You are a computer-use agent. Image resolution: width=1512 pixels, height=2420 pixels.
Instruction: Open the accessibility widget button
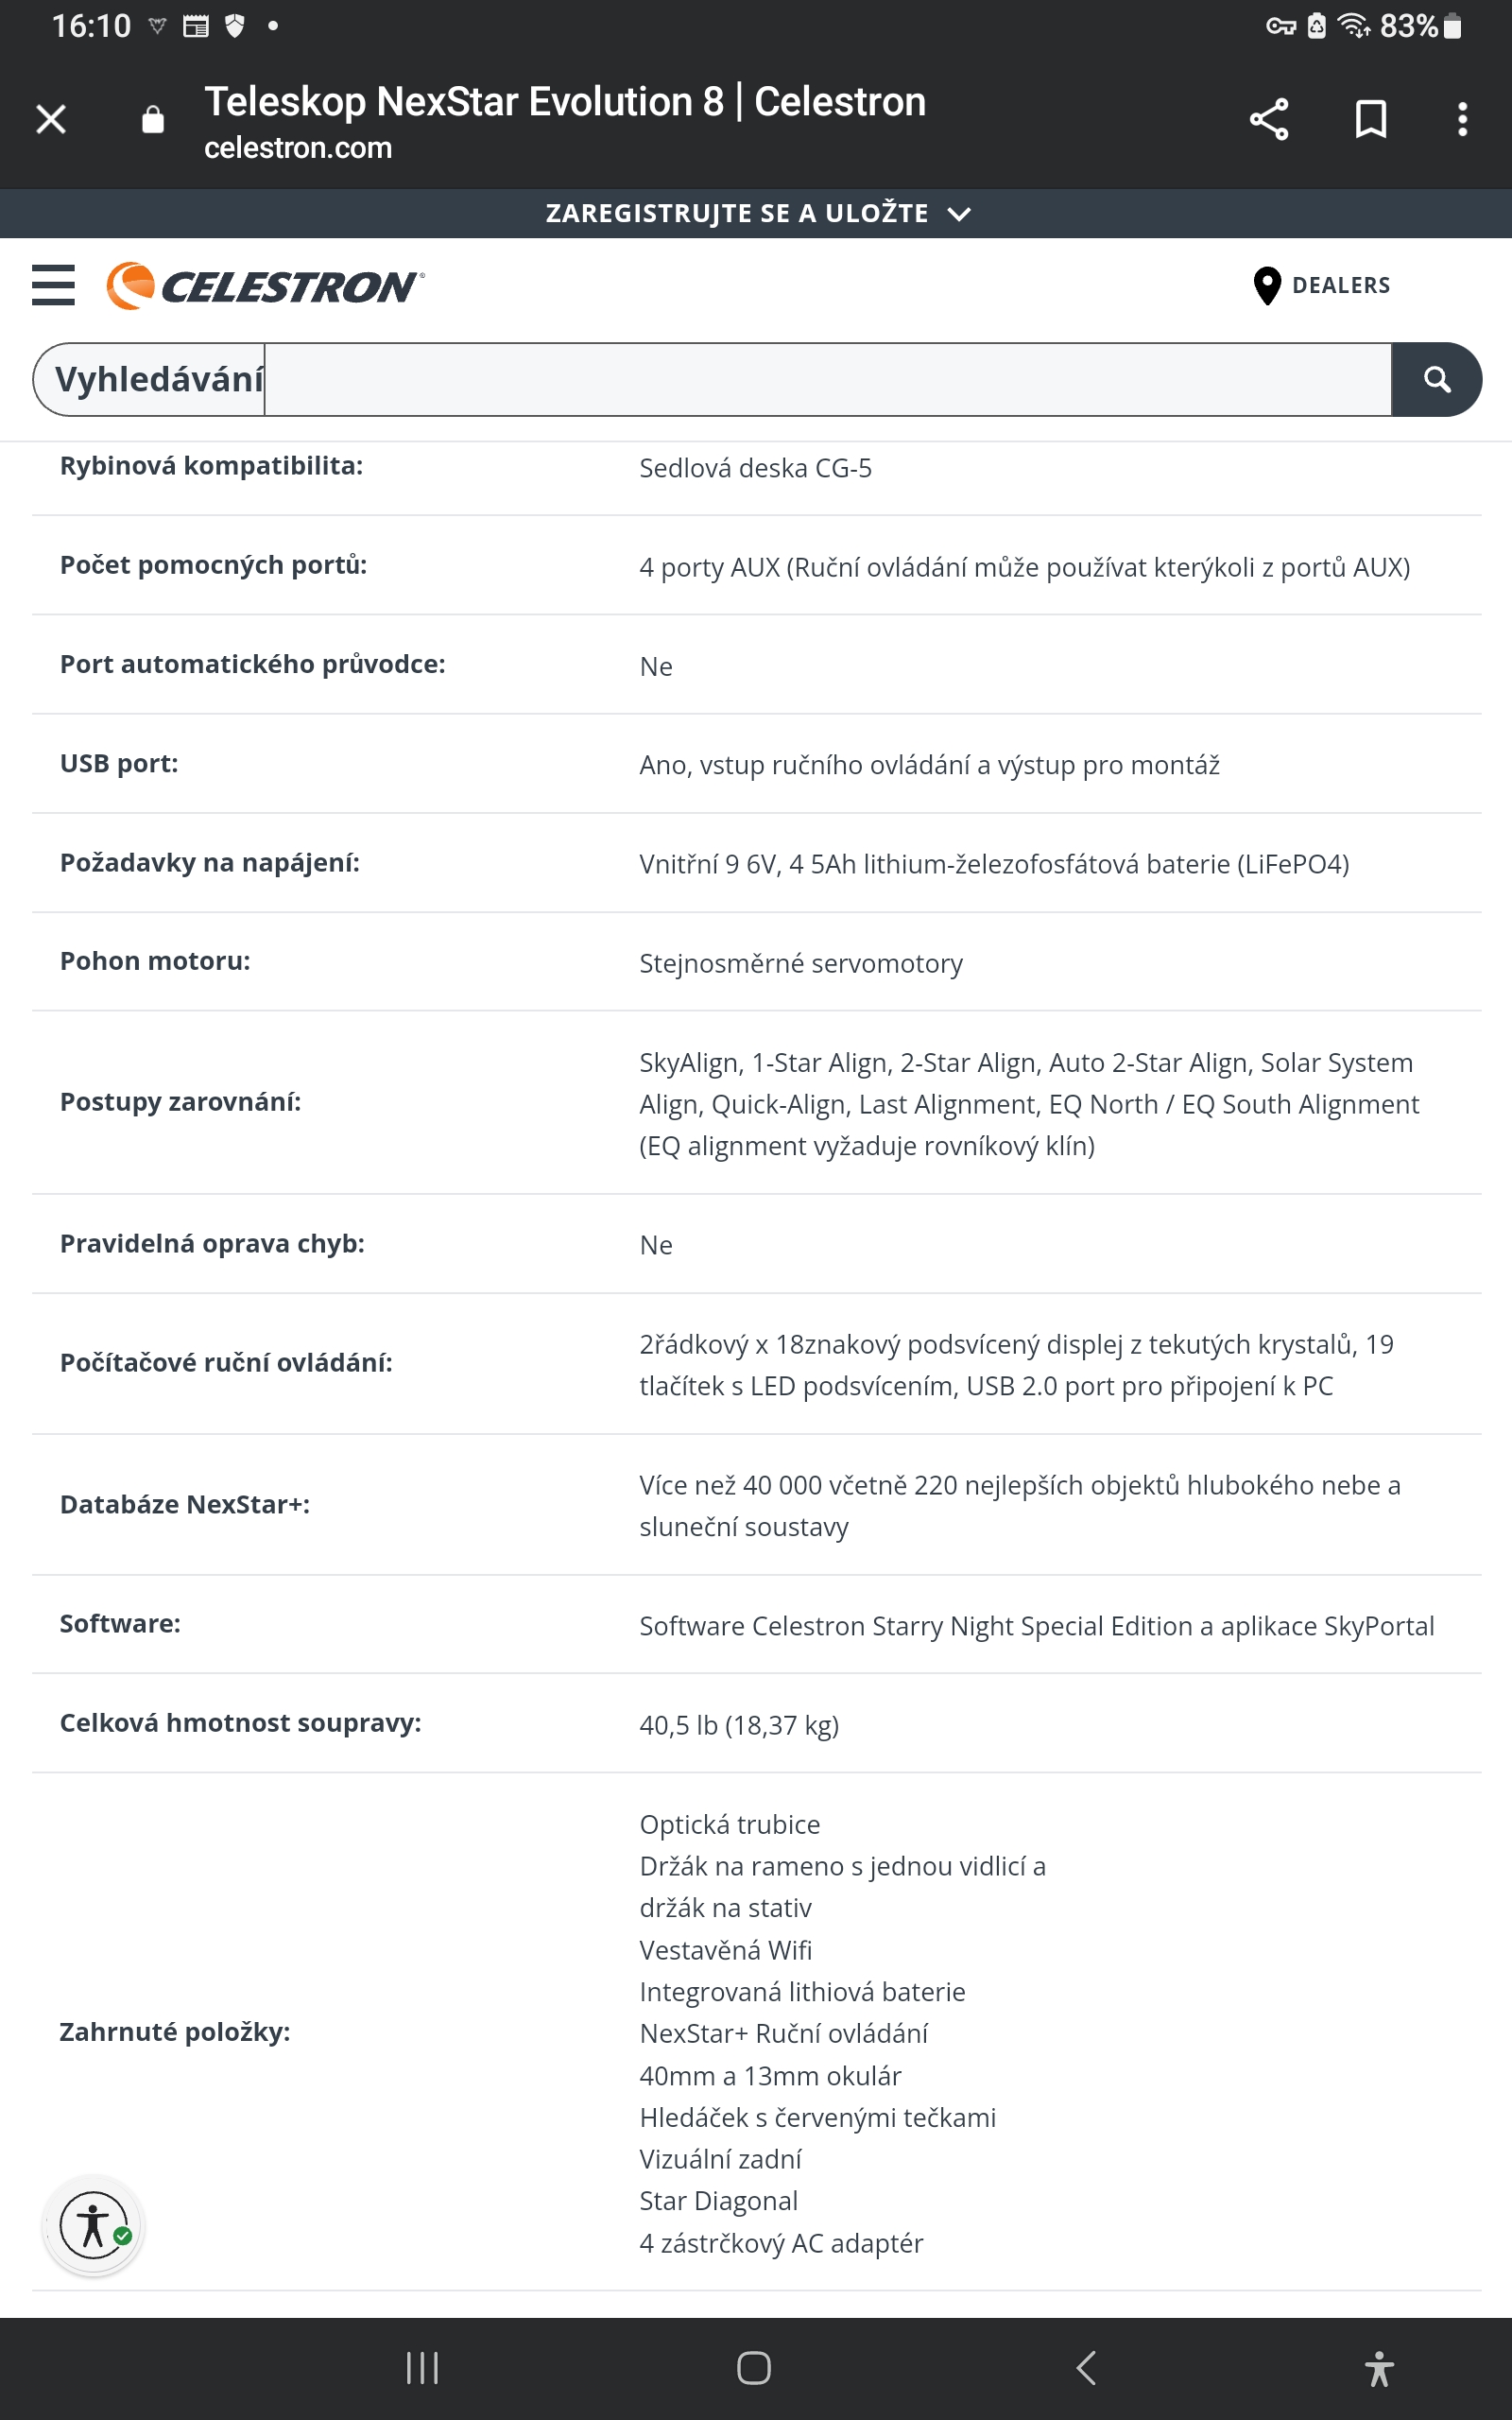click(94, 2226)
